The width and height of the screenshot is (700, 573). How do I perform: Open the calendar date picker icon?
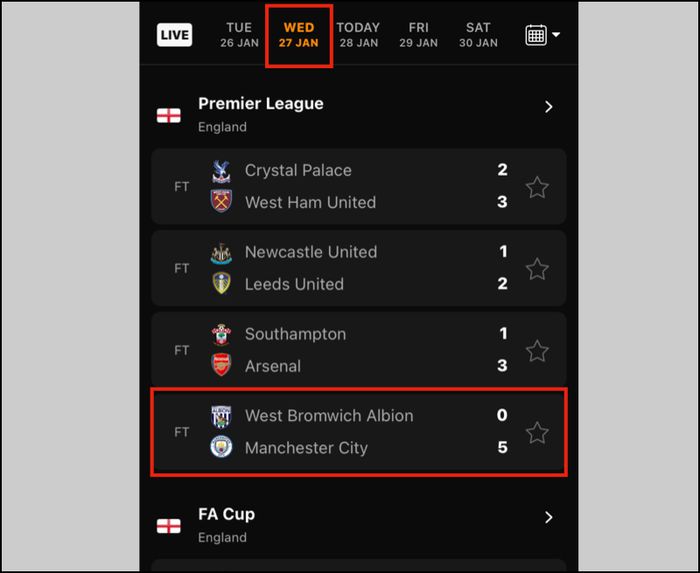(x=536, y=35)
